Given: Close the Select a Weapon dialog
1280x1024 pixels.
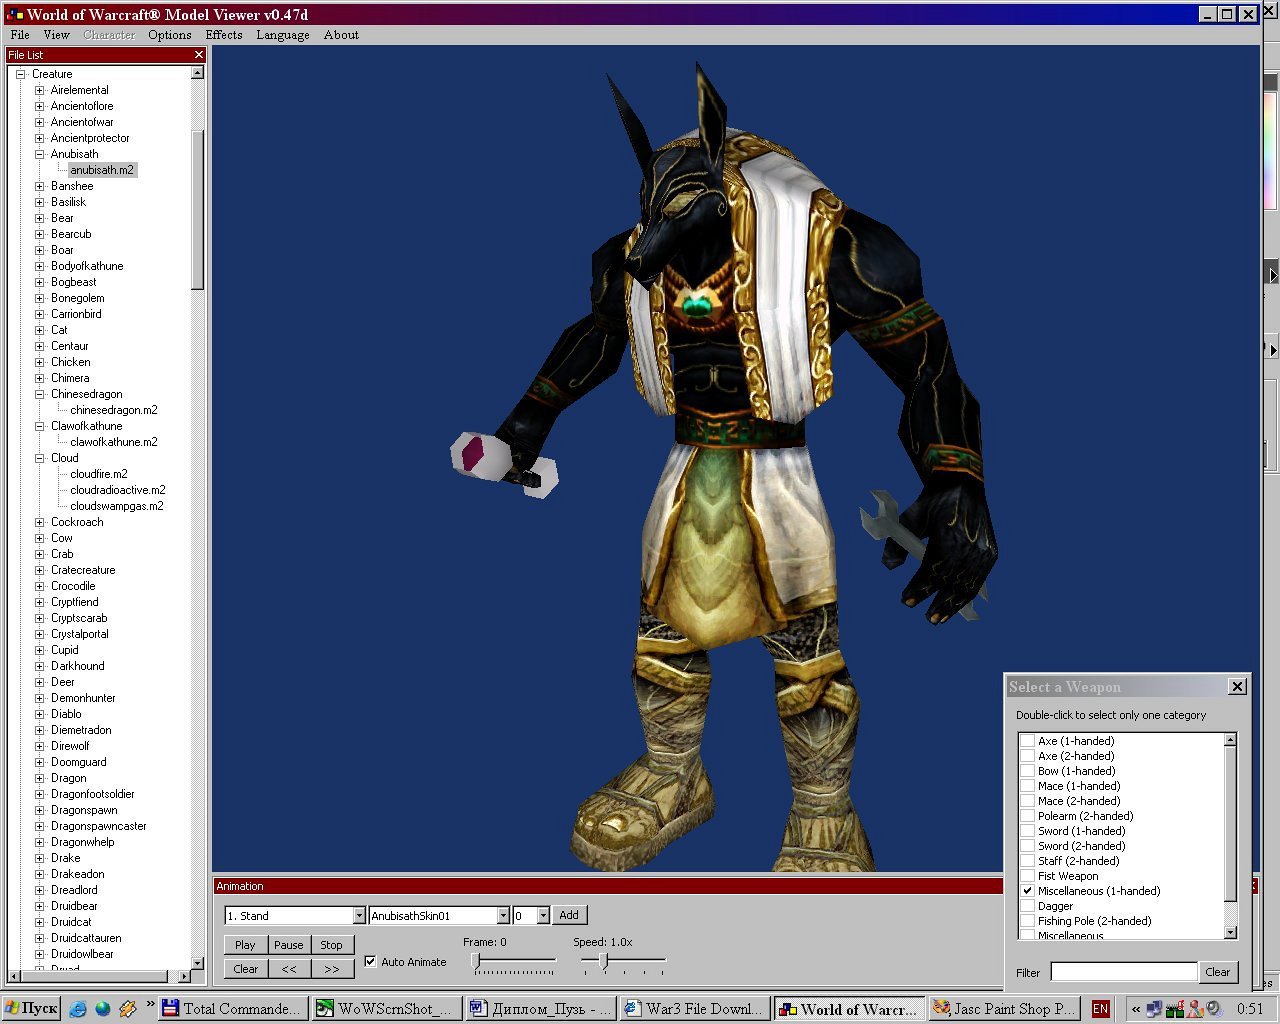Looking at the screenshot, I should pos(1237,686).
